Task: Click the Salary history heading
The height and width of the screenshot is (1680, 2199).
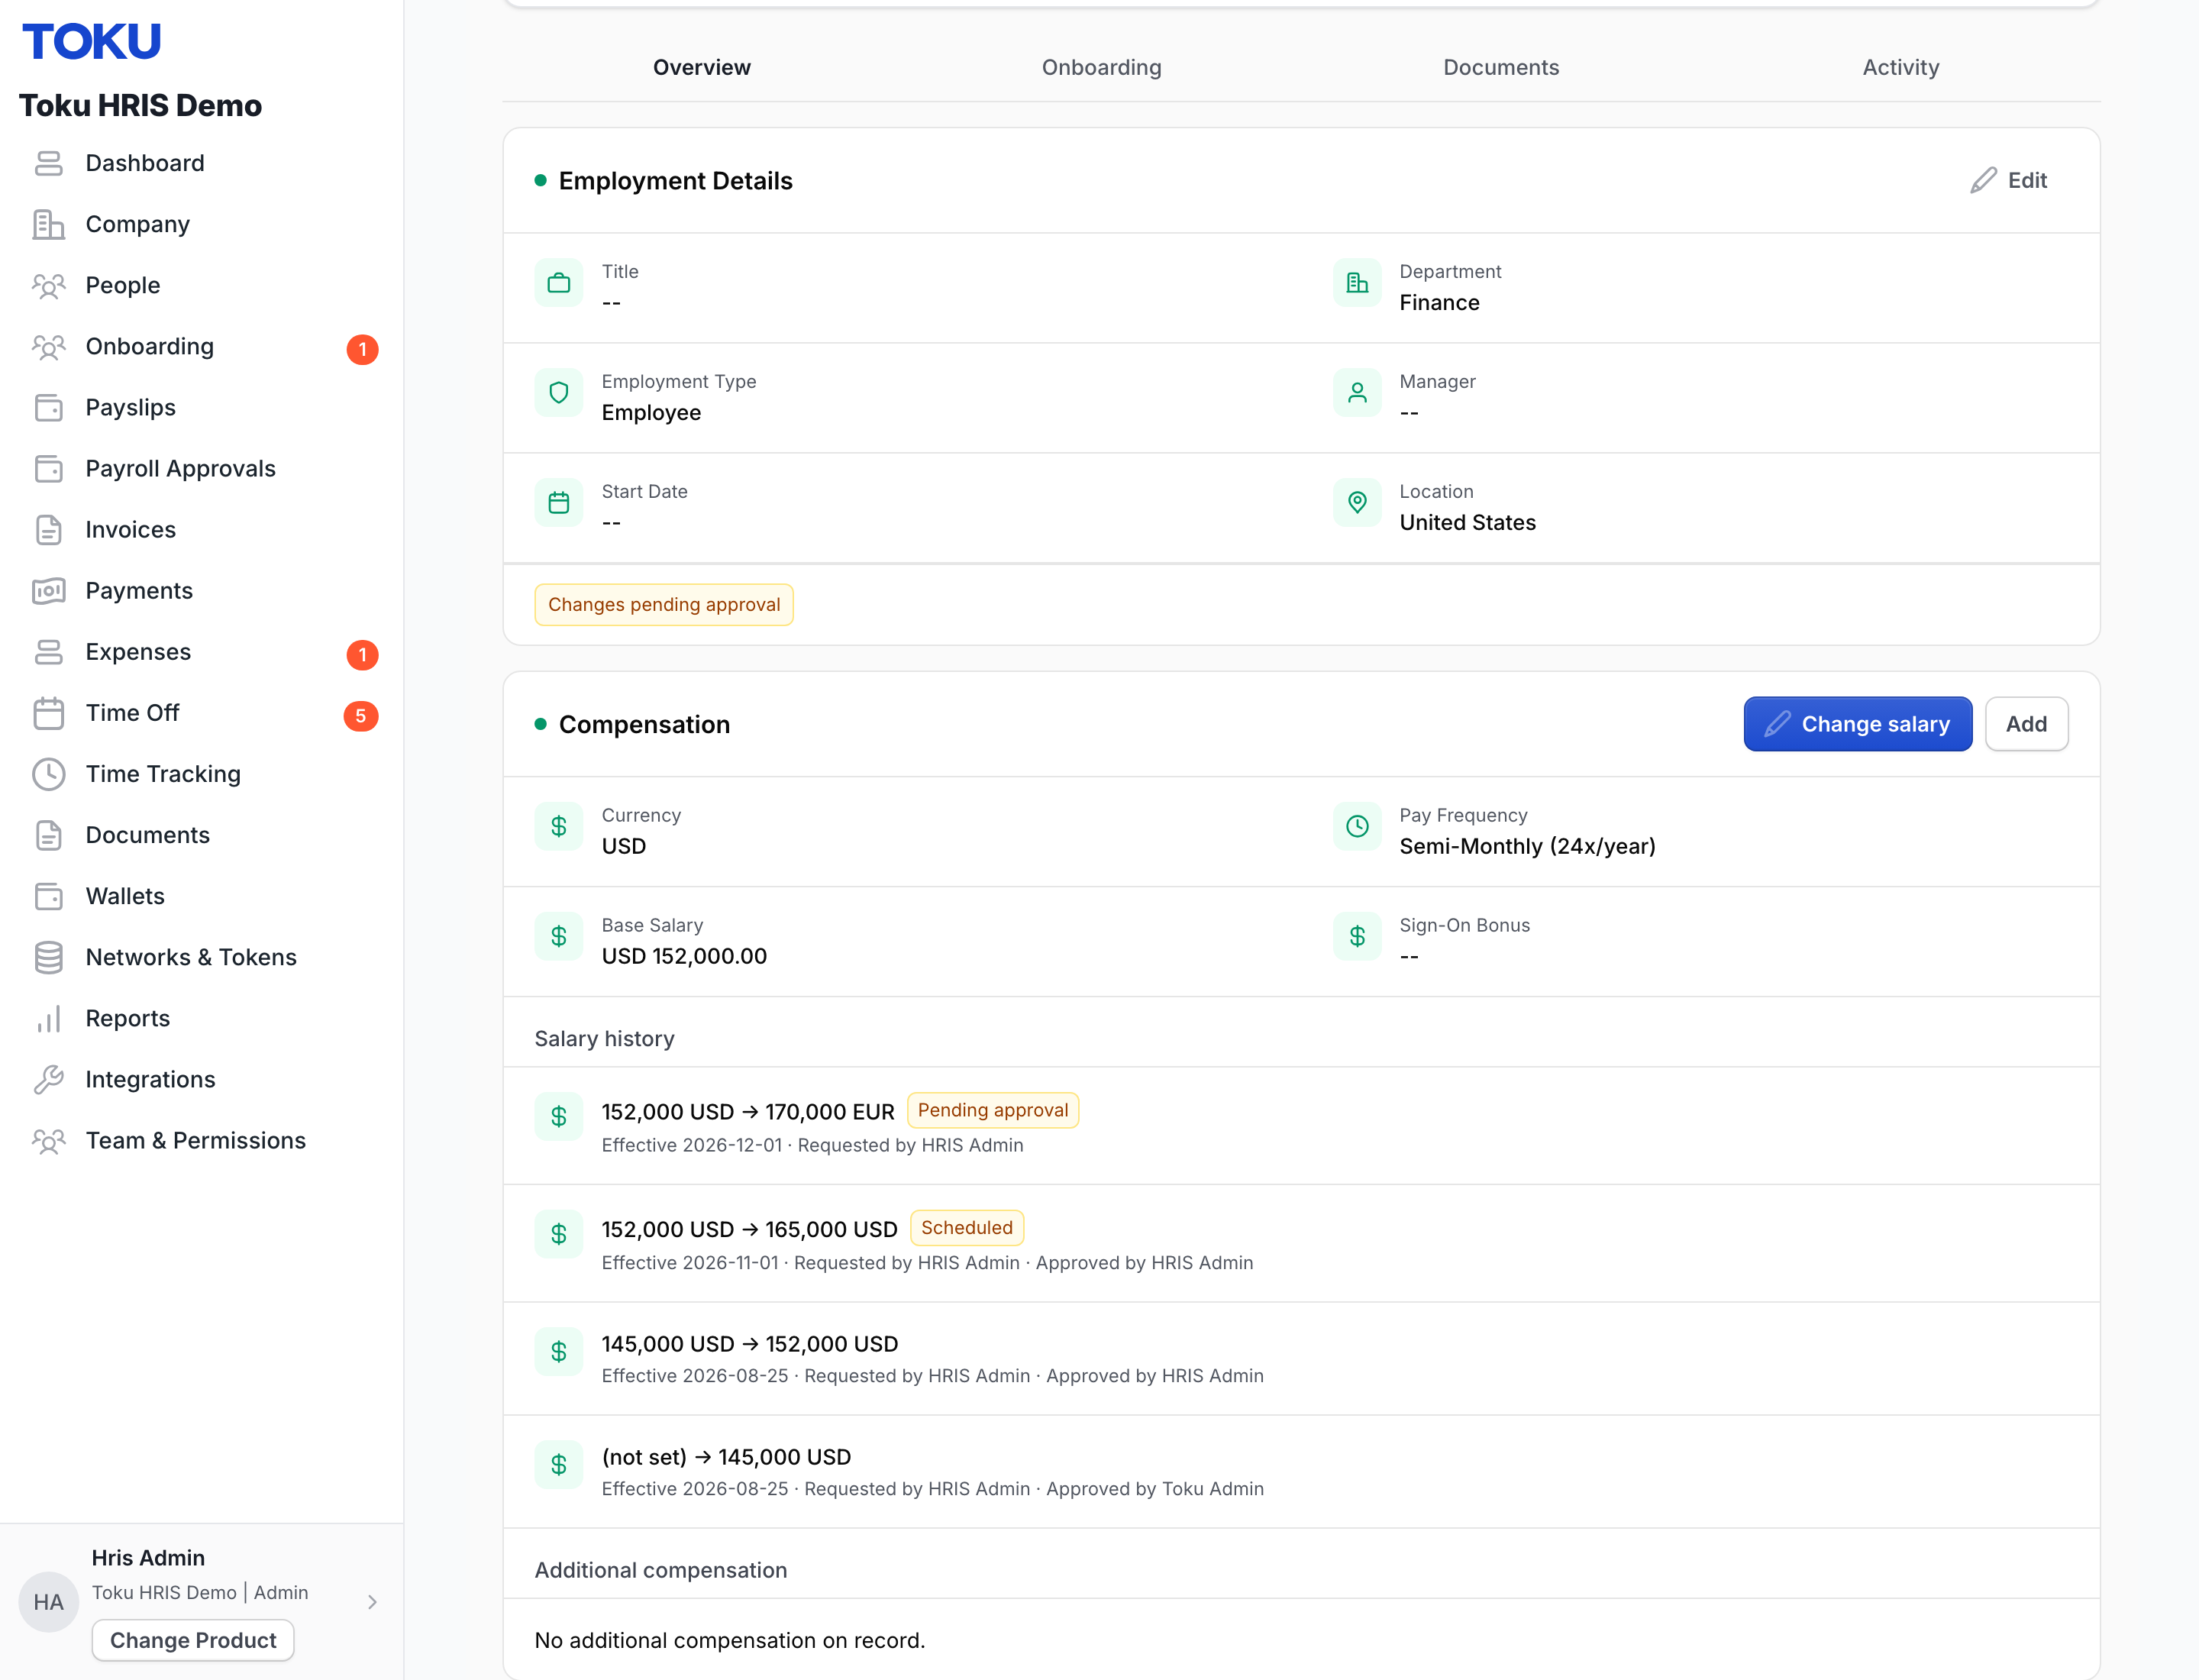Action: [x=604, y=1038]
